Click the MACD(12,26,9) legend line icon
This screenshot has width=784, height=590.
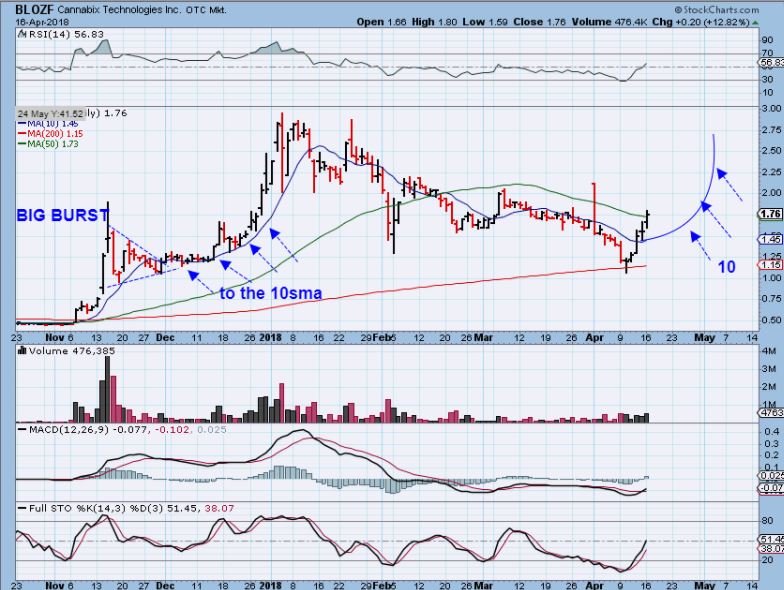pyautogui.click(x=22, y=430)
